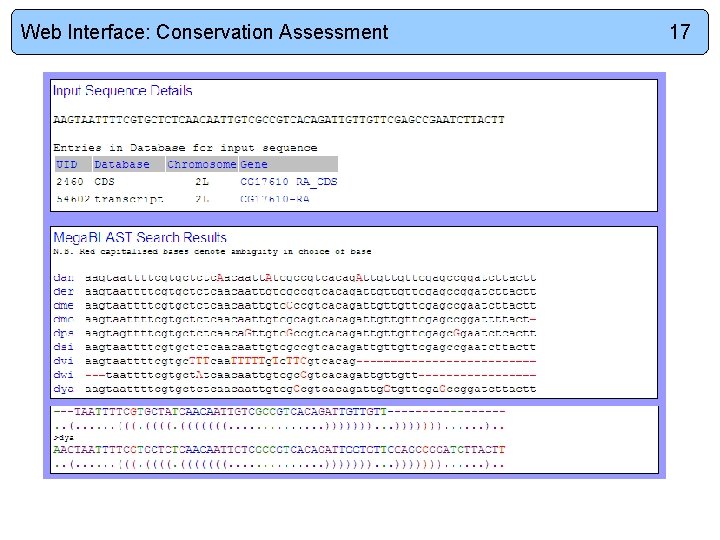Select the transcript database cell
Image resolution: width=720 pixels, height=540 pixels.
[129, 199]
